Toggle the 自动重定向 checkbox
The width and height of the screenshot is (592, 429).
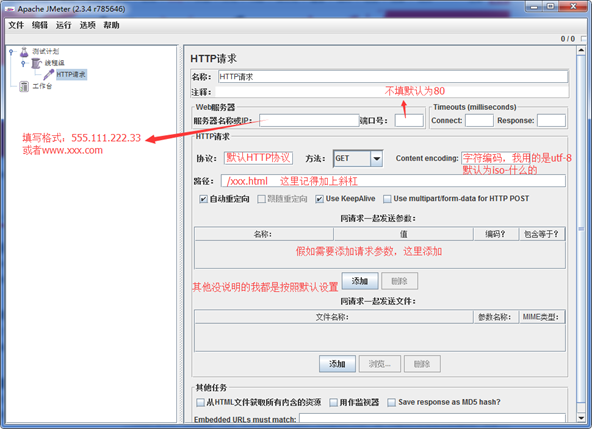203,199
